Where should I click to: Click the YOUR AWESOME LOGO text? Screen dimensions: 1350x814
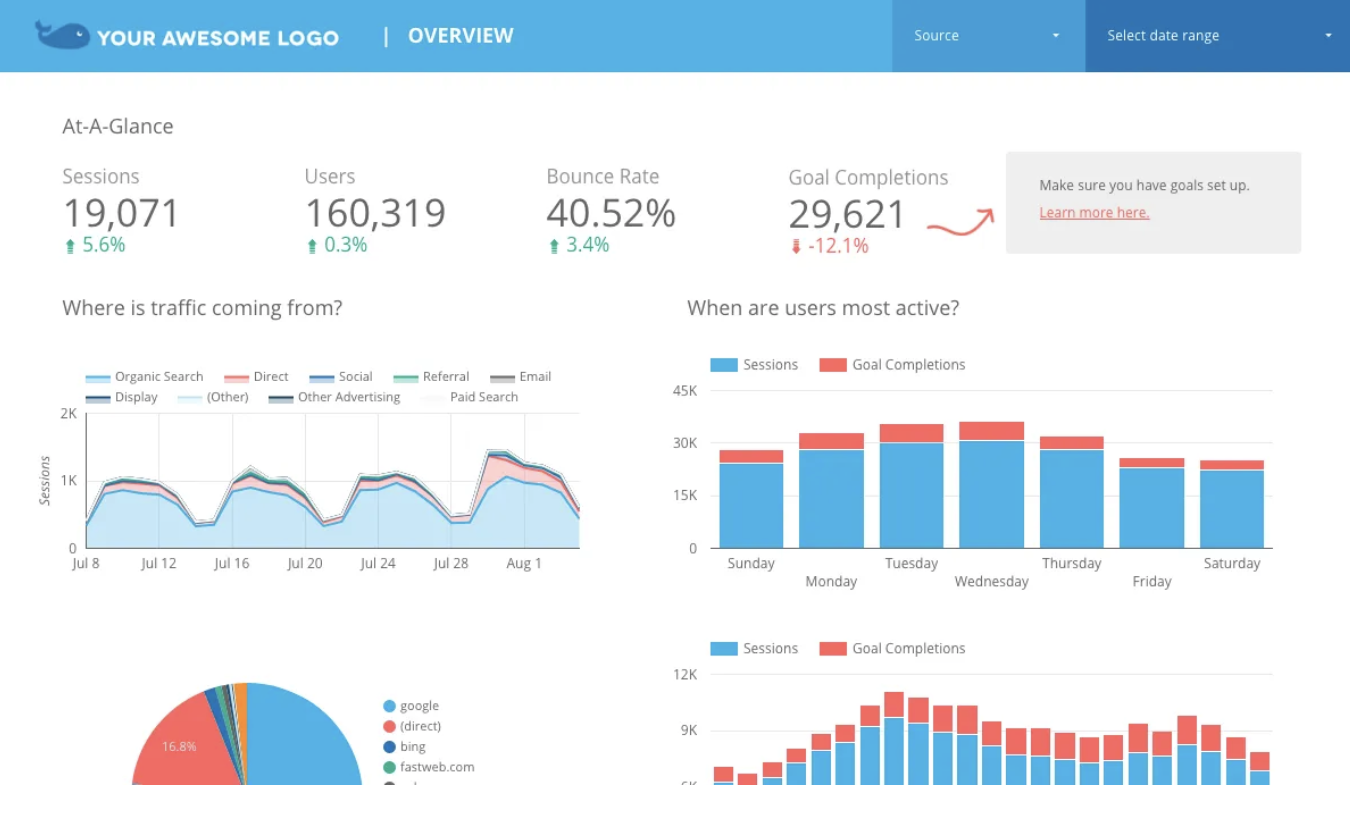pyautogui.click(x=218, y=38)
